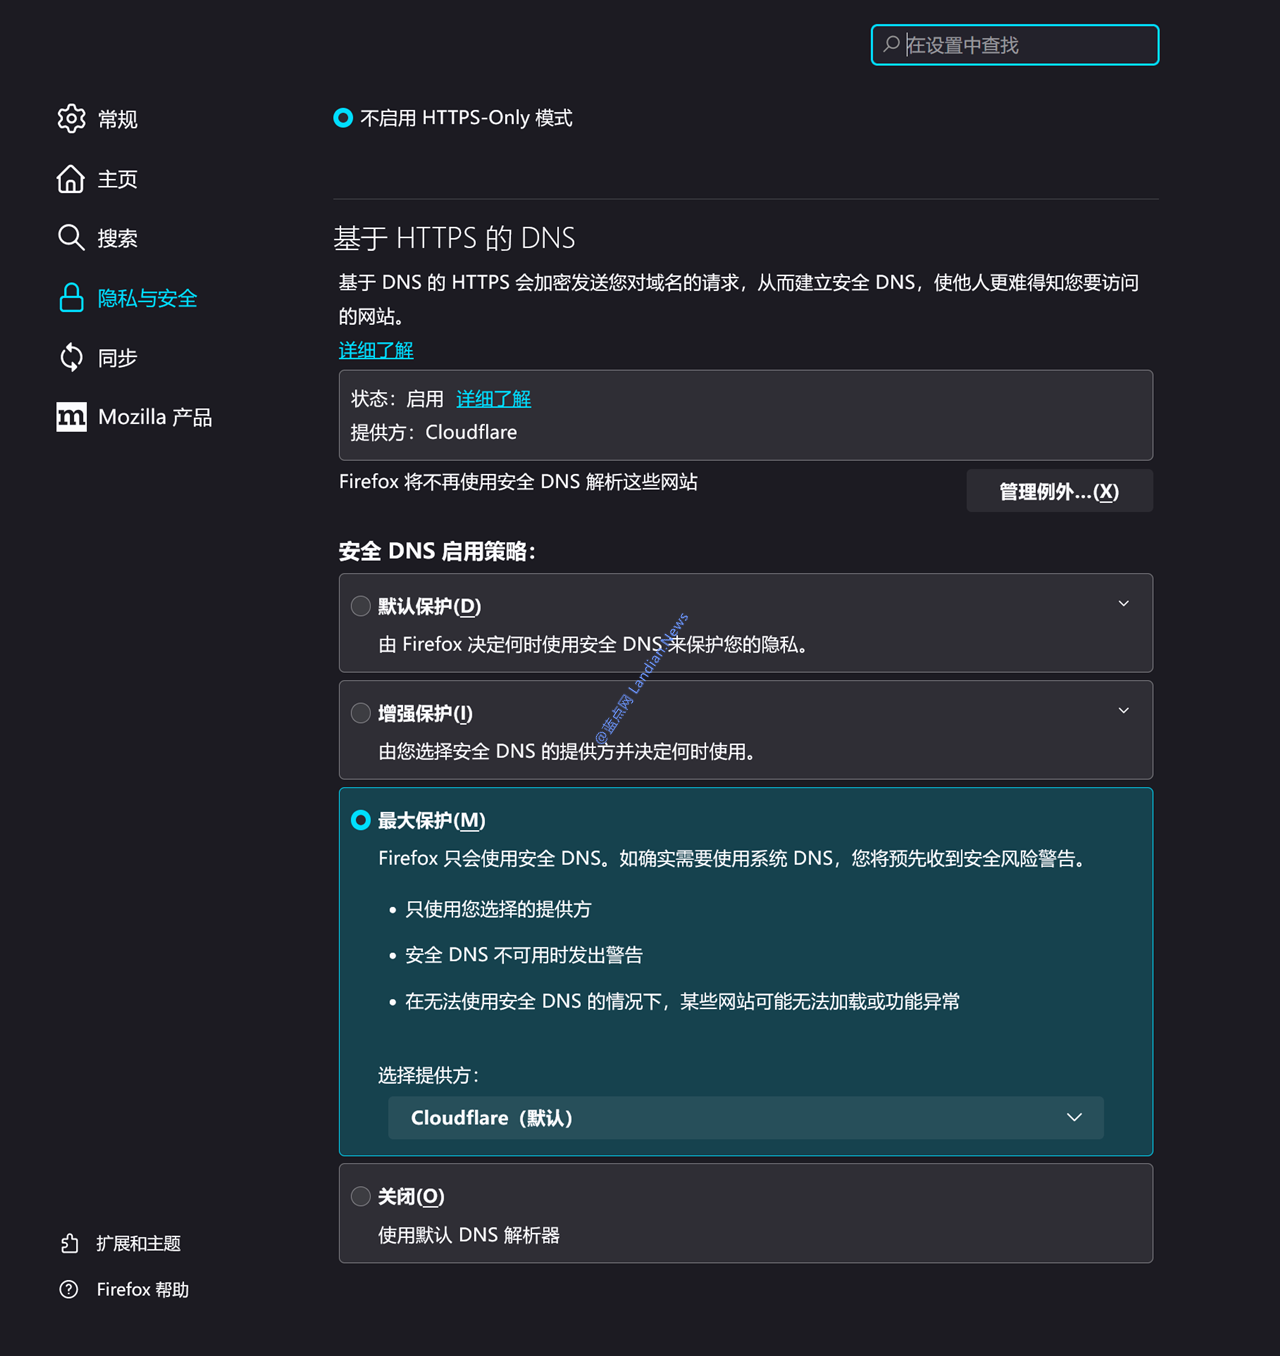Select the 默认保护 radio option

point(361,606)
